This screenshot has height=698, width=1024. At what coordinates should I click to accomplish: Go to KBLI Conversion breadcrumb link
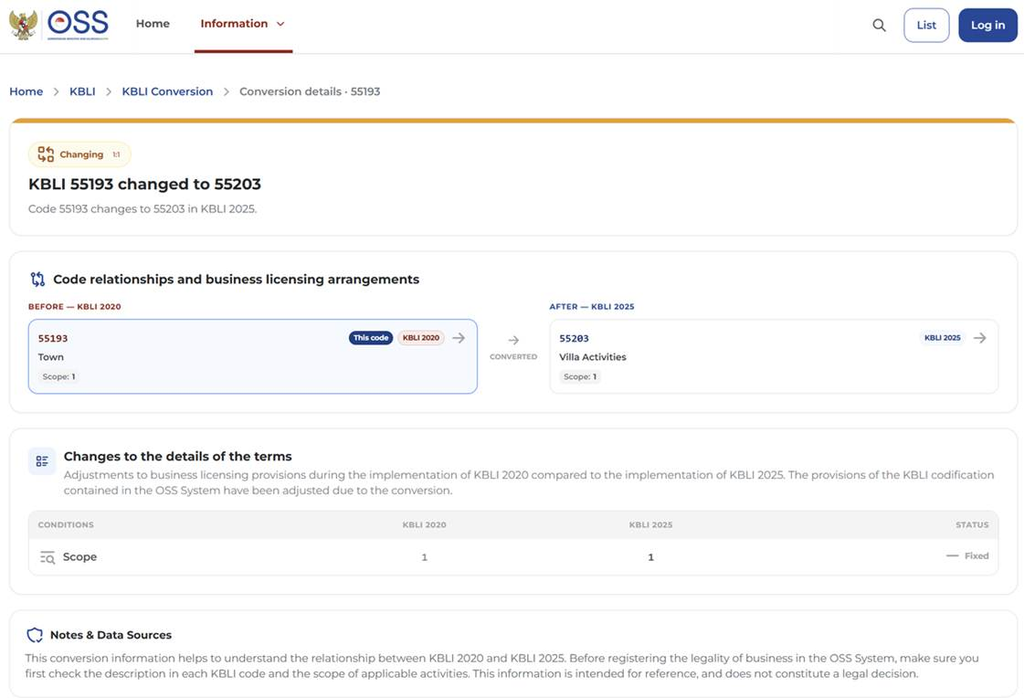(x=167, y=91)
